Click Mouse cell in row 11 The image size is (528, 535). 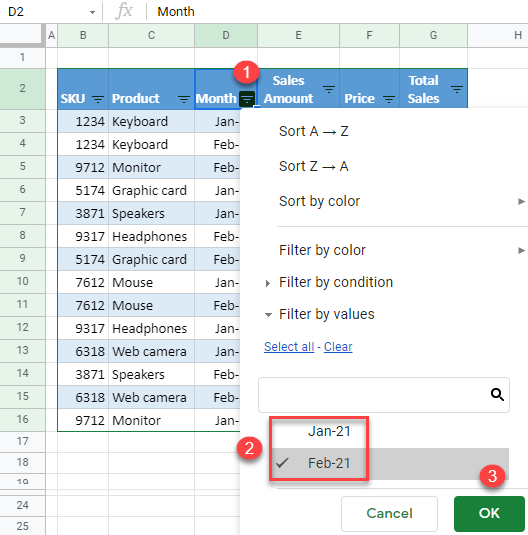pyautogui.click(x=152, y=305)
